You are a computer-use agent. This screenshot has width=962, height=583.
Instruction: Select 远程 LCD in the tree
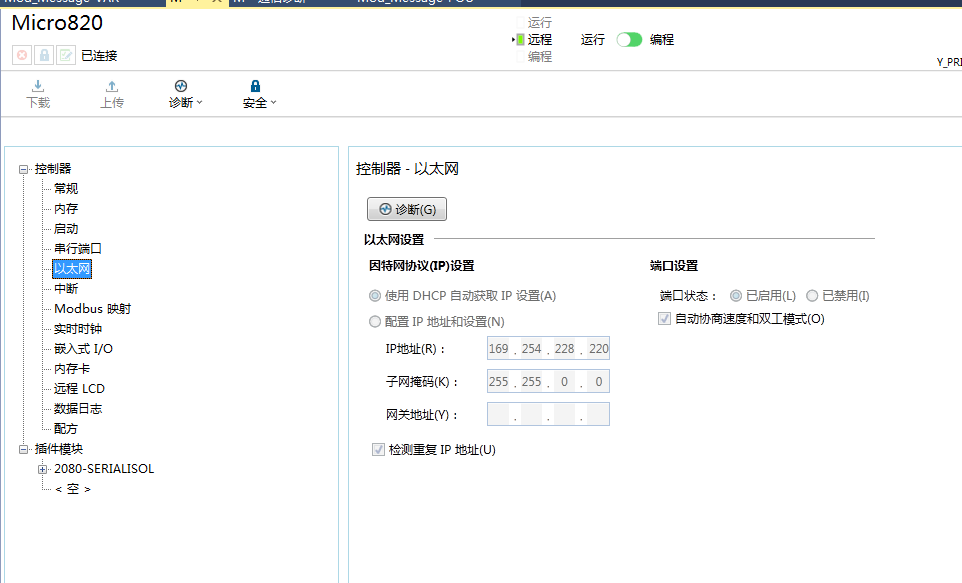pos(79,388)
